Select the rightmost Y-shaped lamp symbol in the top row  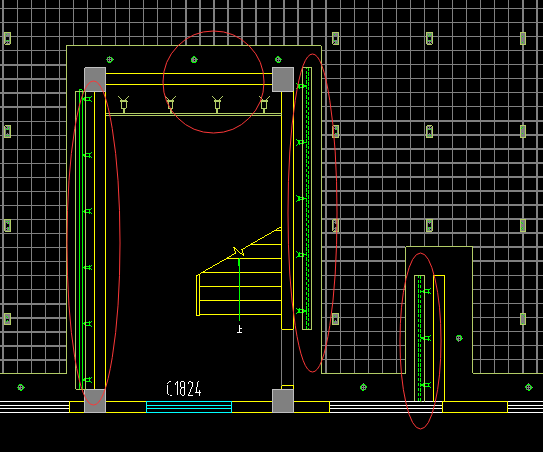pyautogui.click(x=264, y=104)
